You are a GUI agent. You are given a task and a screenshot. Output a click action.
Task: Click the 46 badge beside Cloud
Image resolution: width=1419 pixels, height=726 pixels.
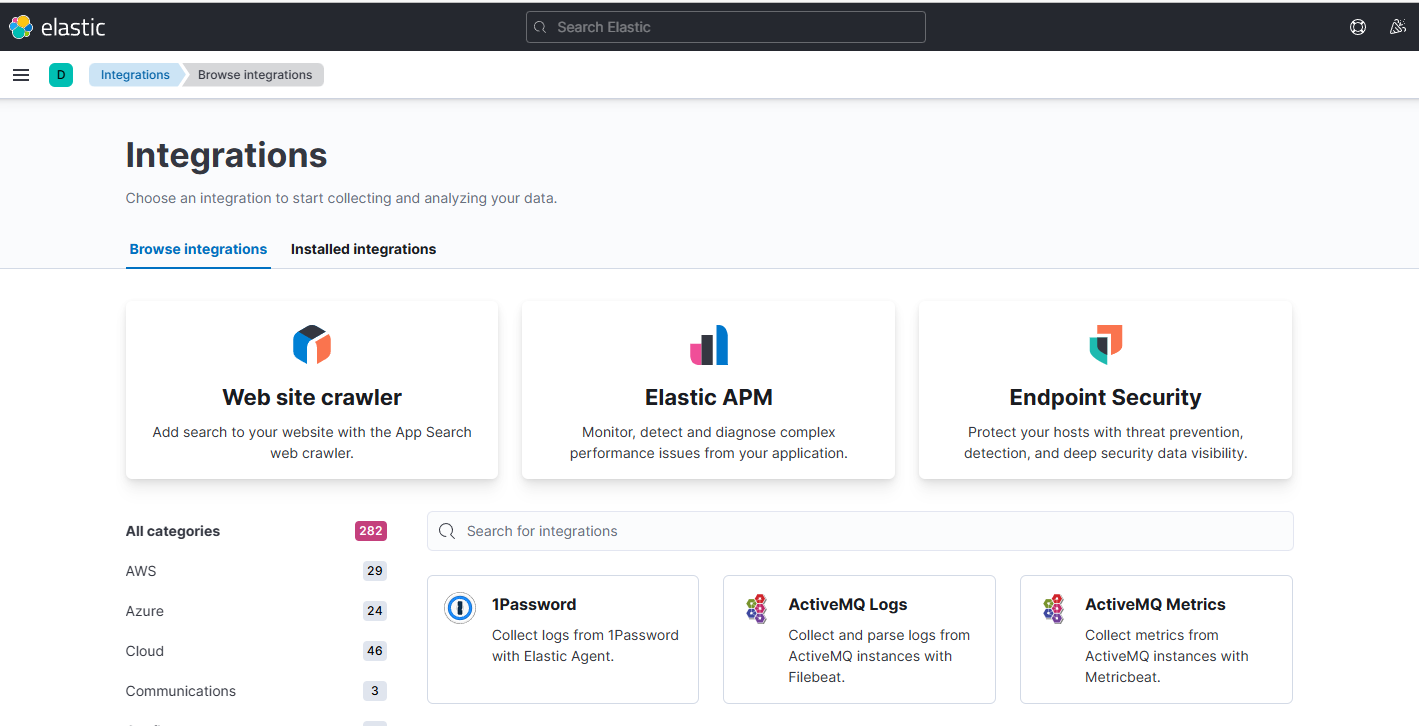click(x=375, y=651)
